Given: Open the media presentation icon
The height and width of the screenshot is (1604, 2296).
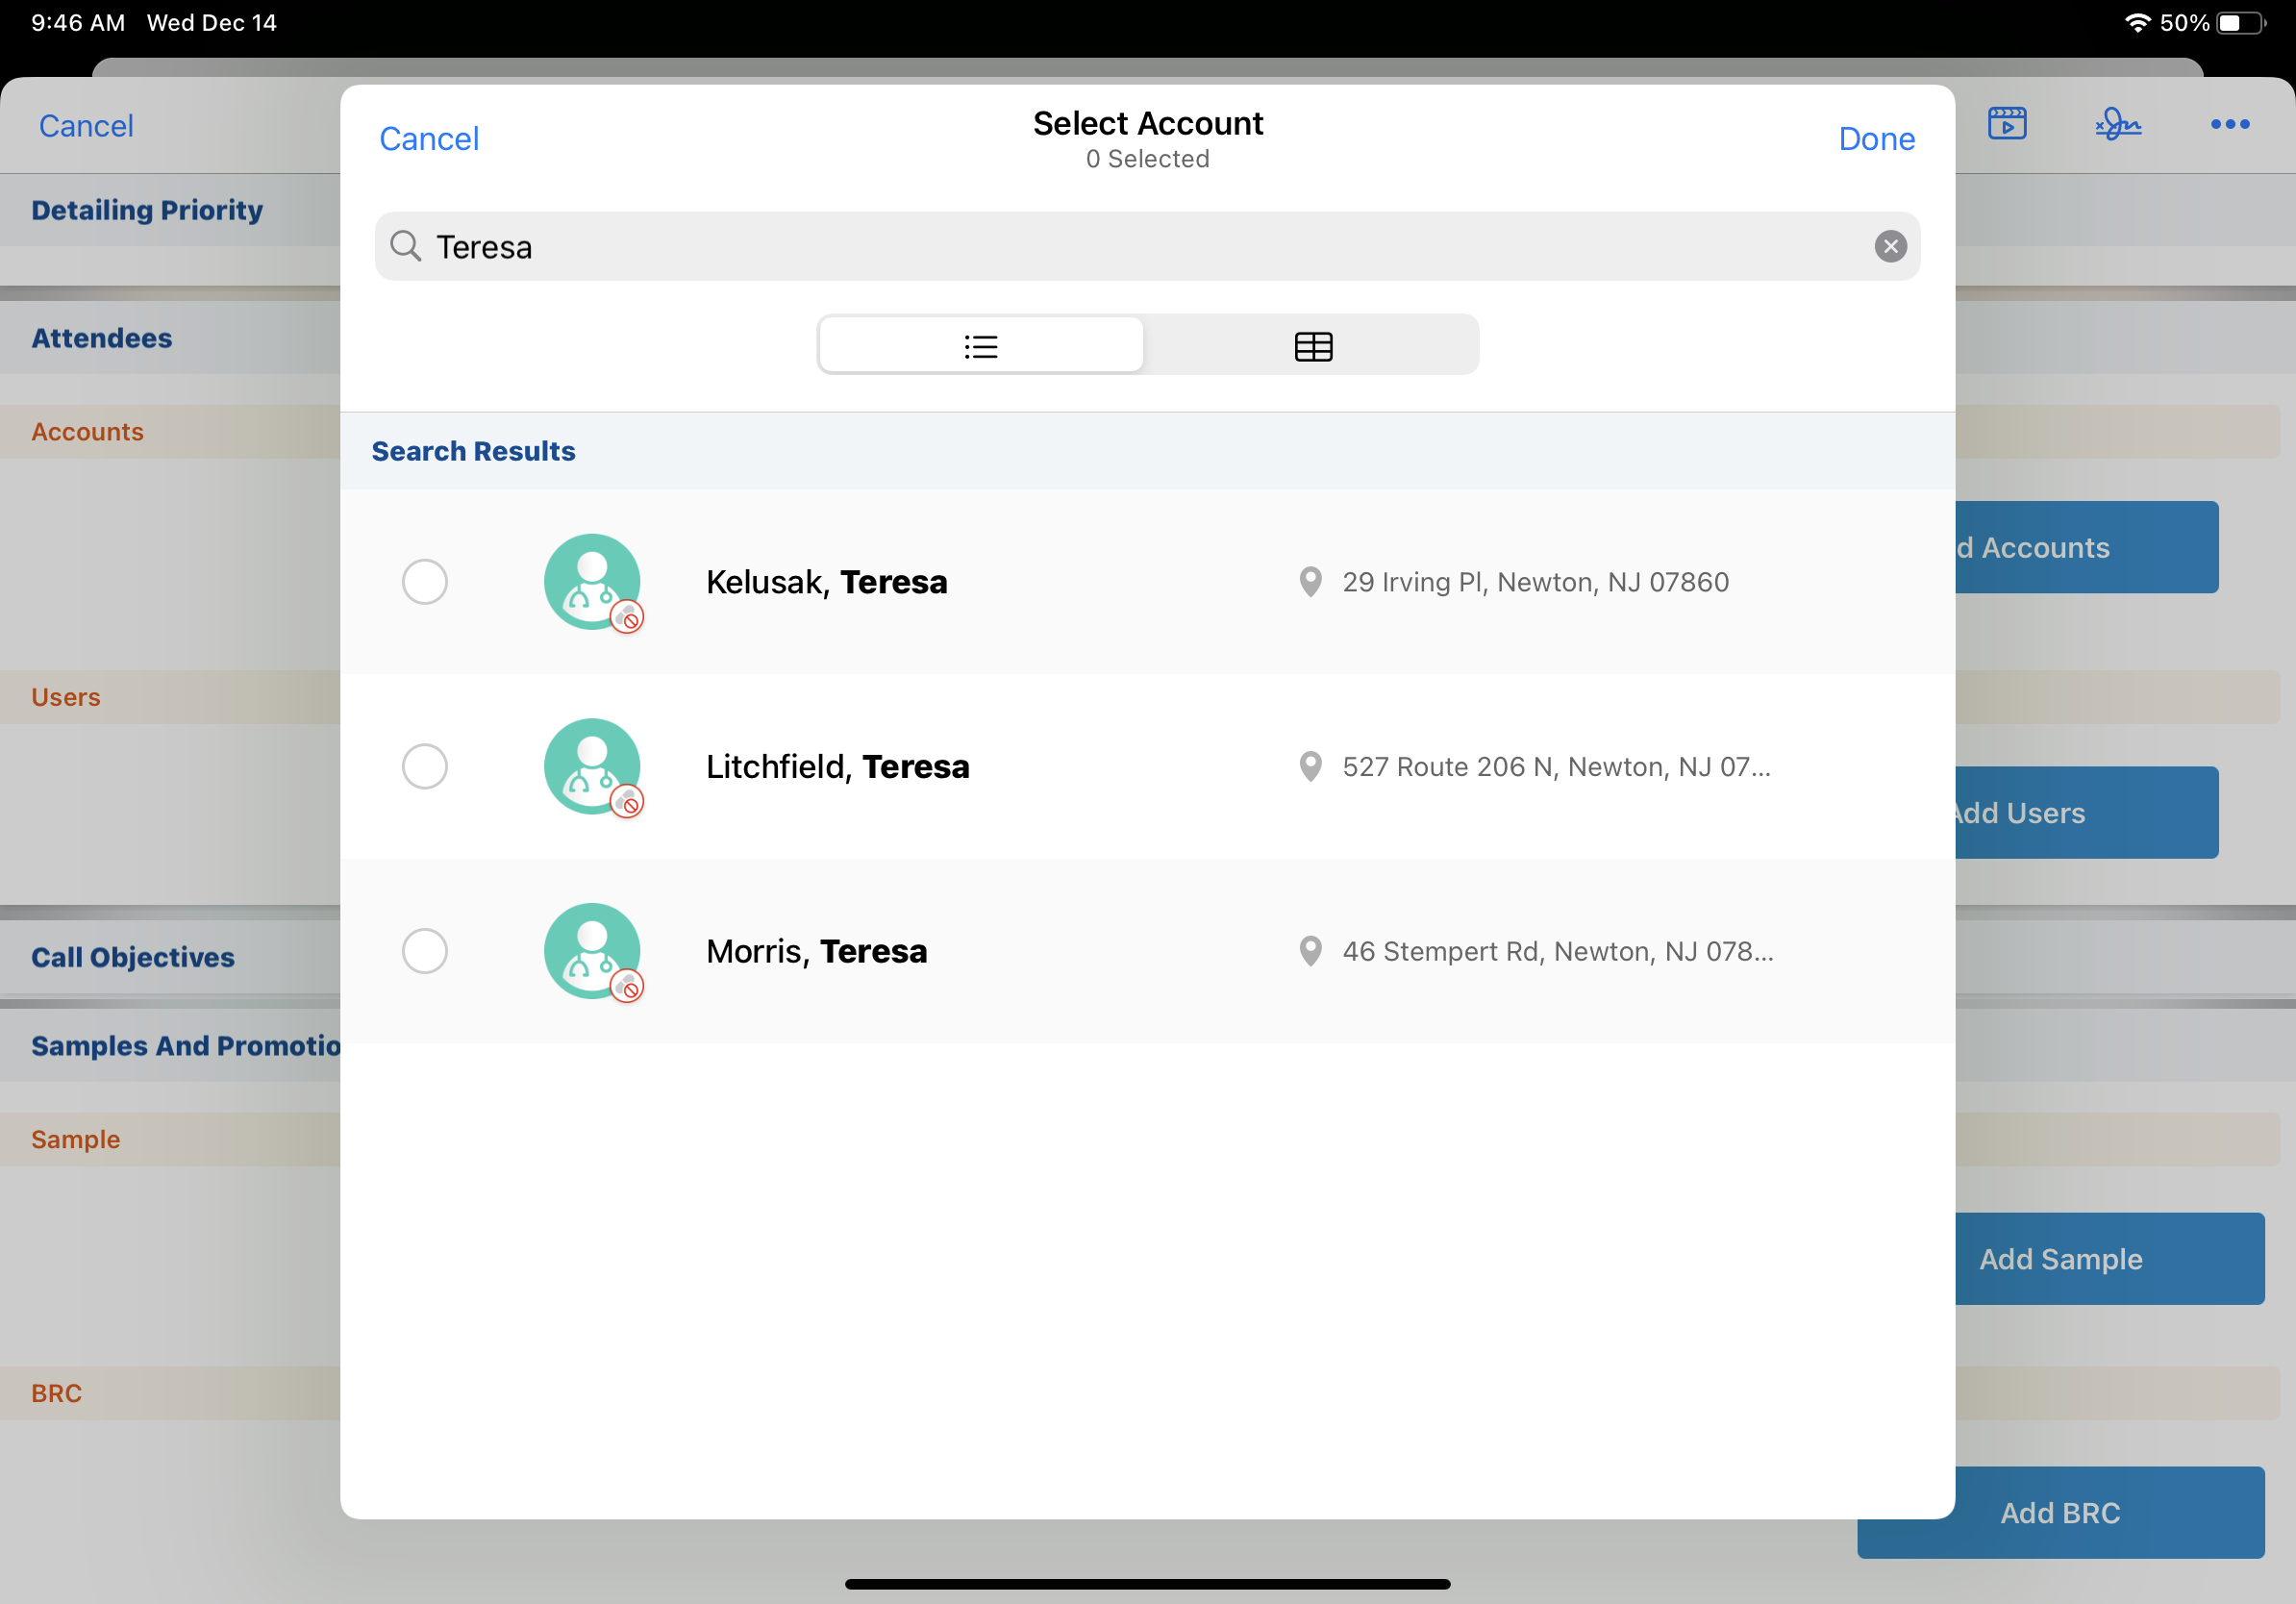Looking at the screenshot, I should click(x=2006, y=124).
